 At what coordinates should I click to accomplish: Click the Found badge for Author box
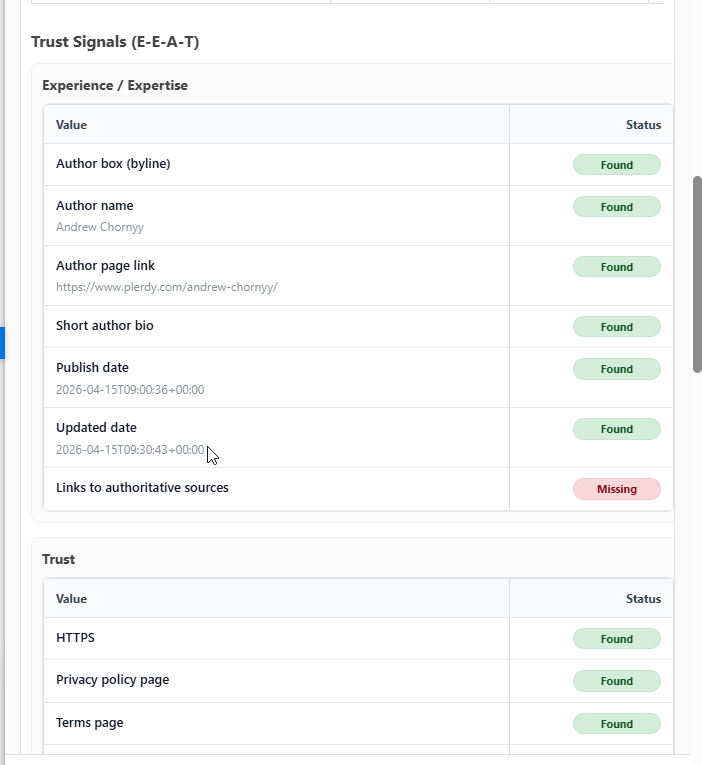(x=616, y=165)
